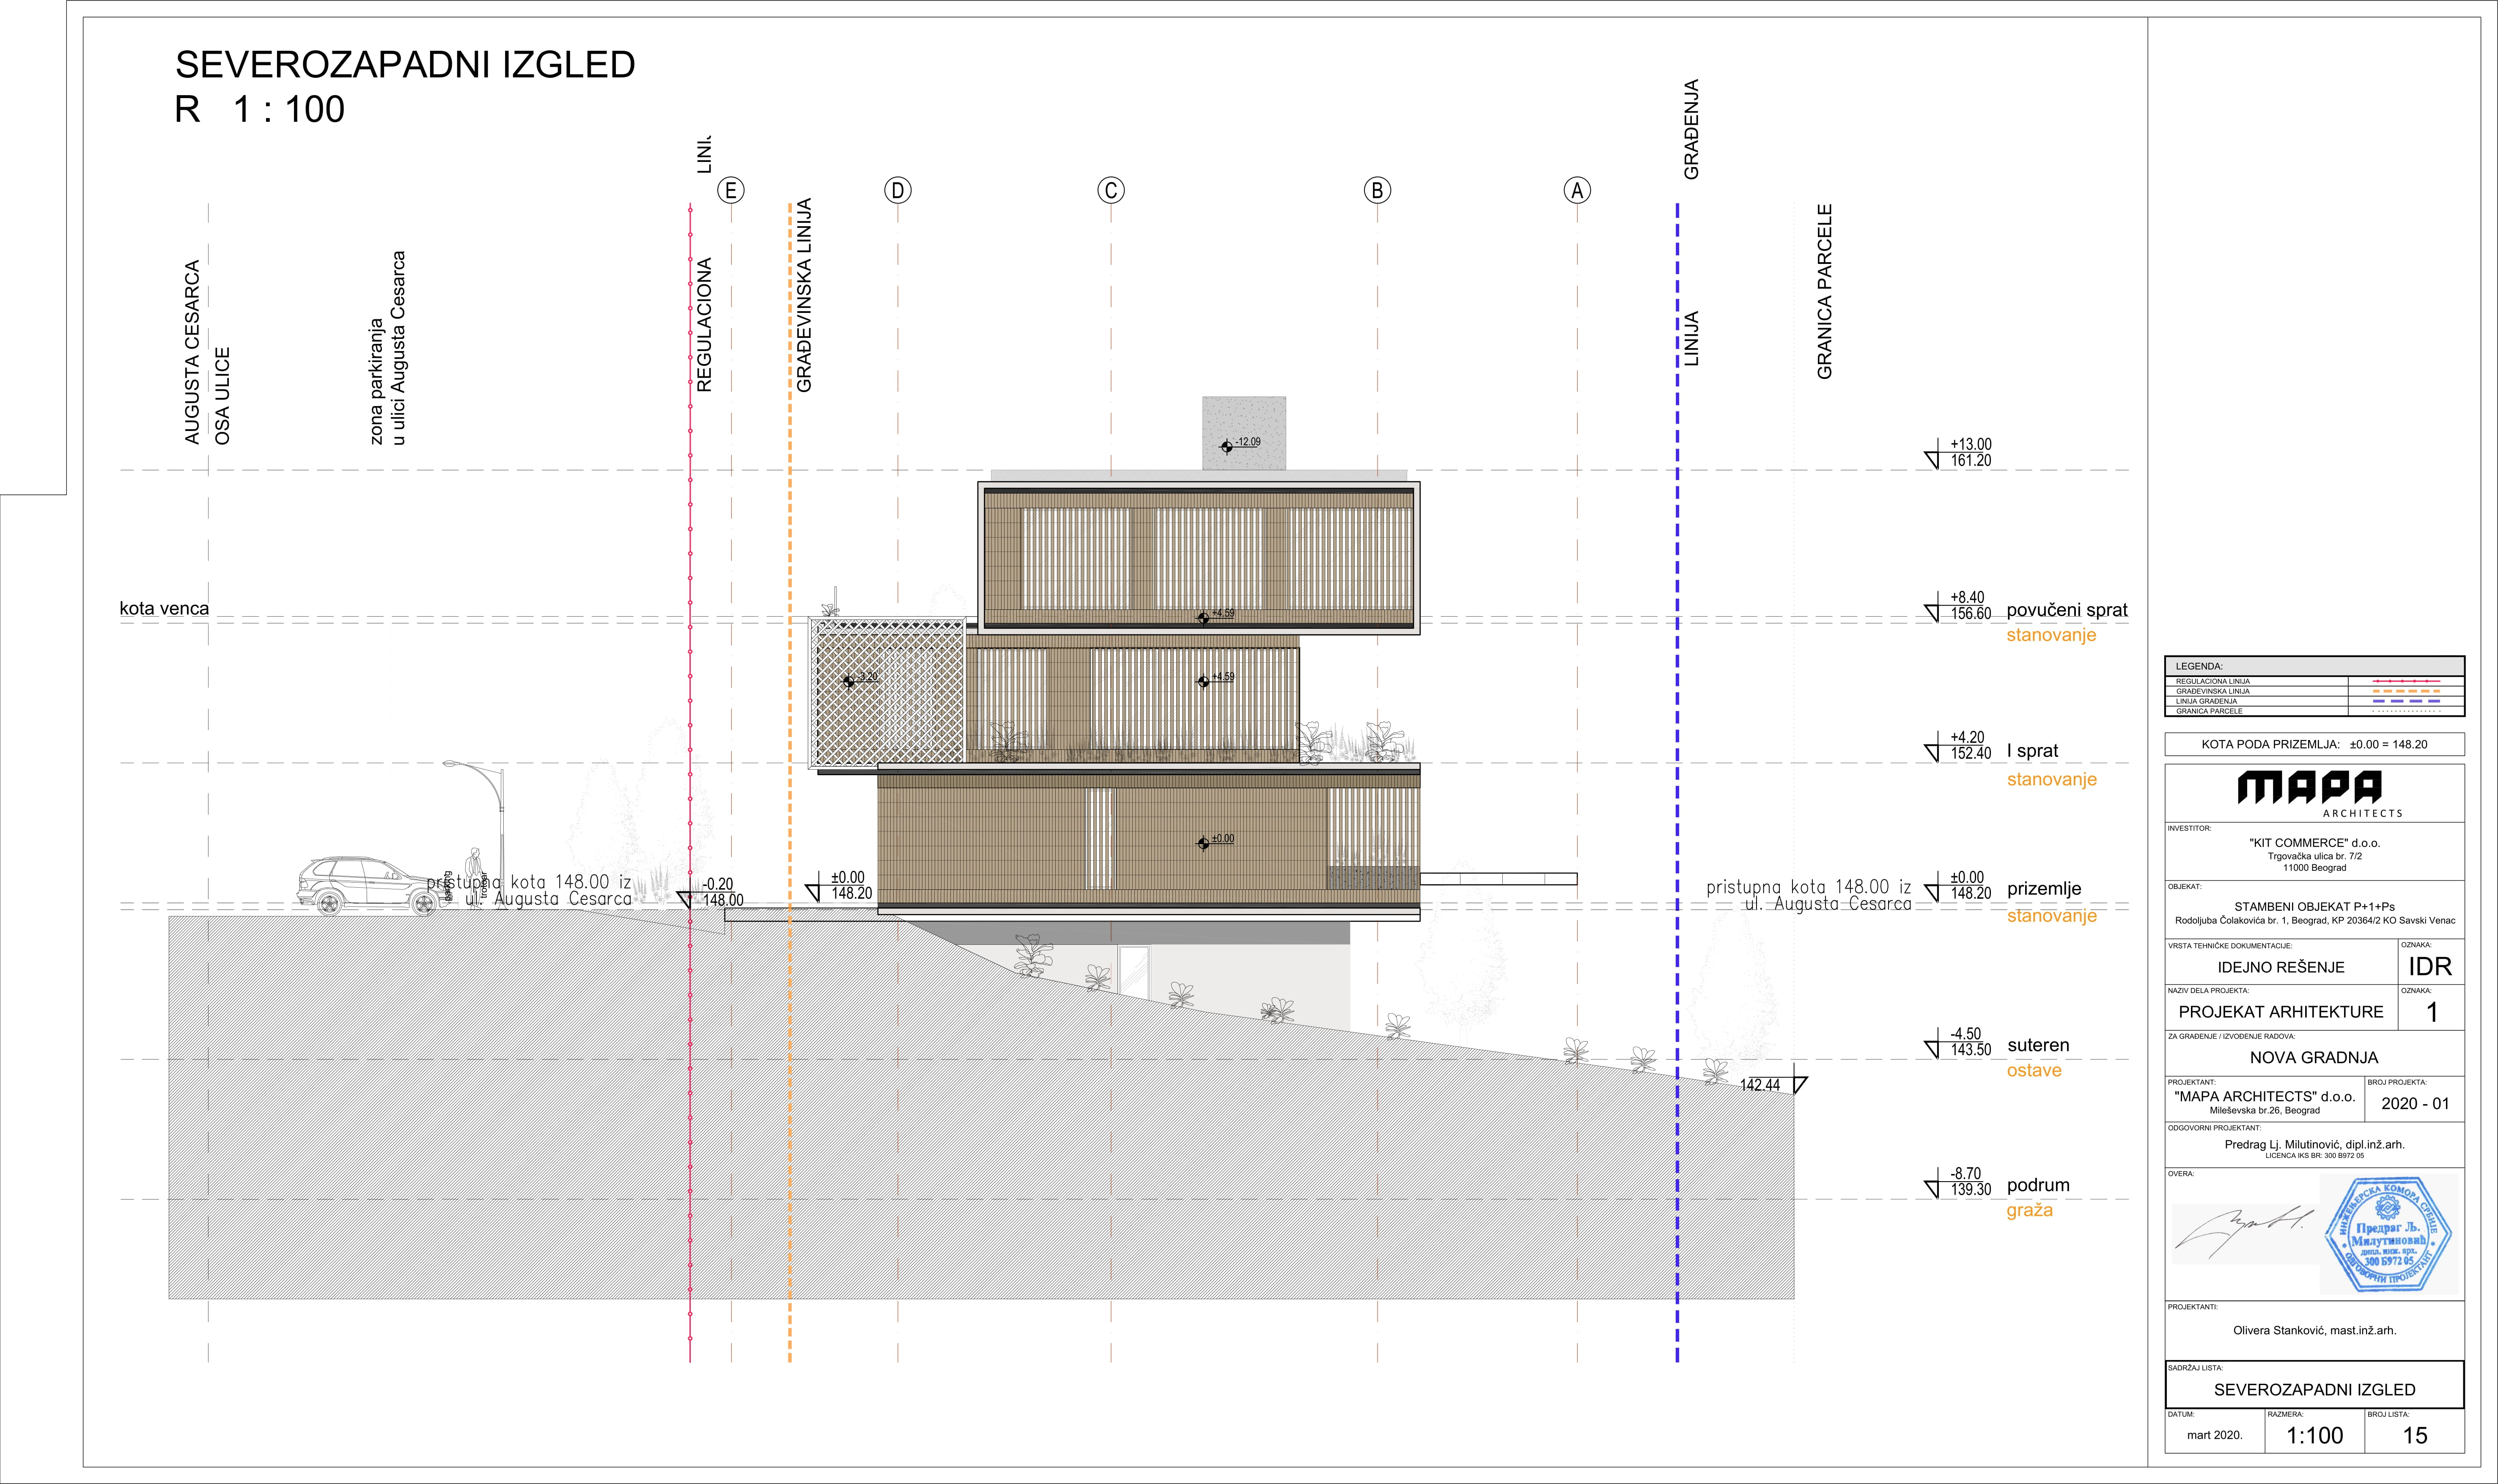Click the orange 'graža' label
This screenshot has height=1484, width=2498.
(x=2029, y=1210)
